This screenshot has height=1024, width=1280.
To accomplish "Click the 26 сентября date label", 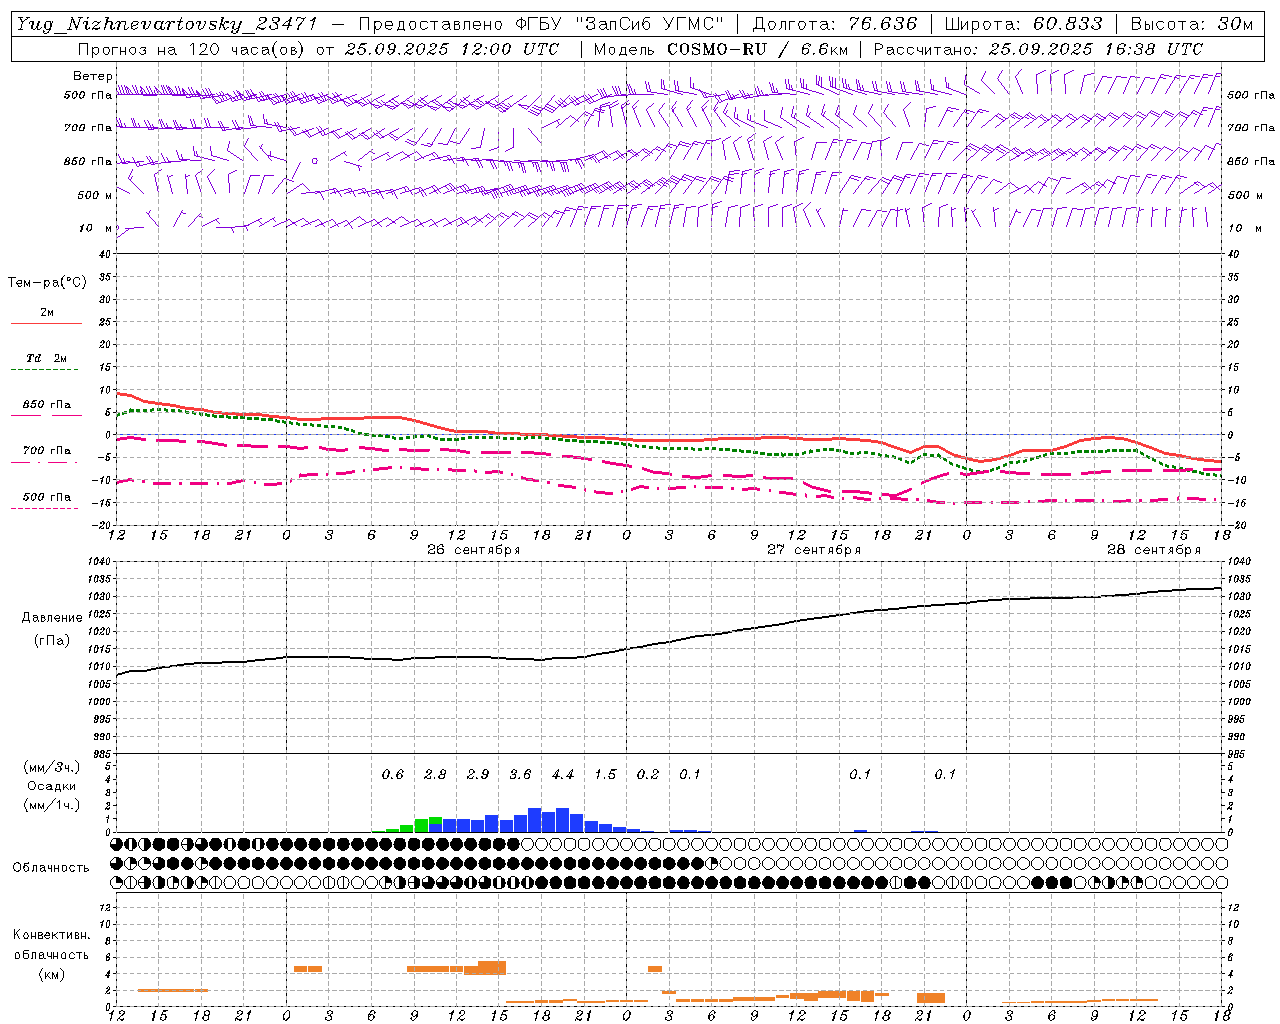I will (x=473, y=550).
